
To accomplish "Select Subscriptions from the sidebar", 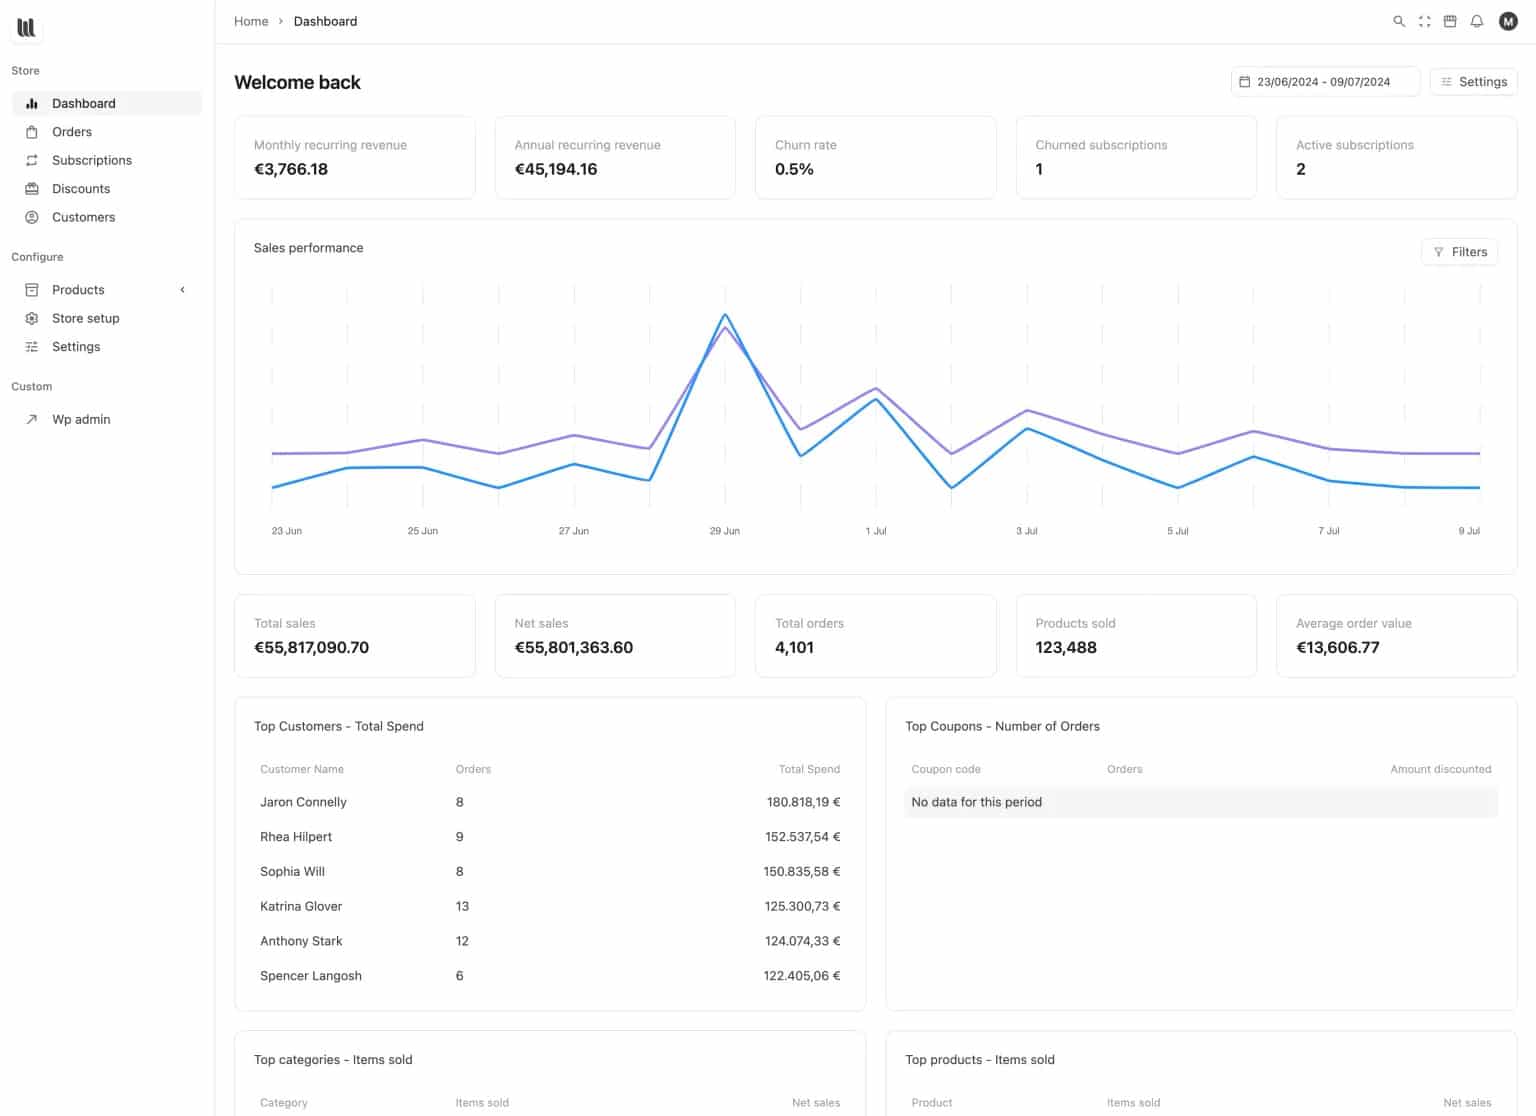I will pos(92,160).
